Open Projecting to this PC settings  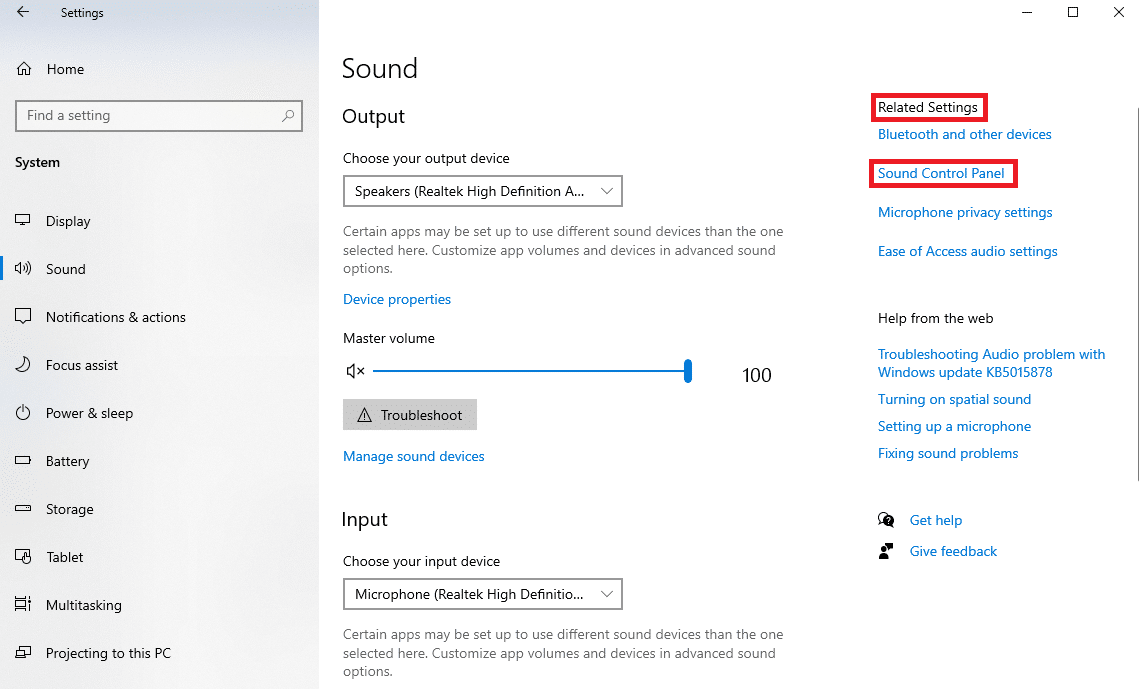click(107, 652)
